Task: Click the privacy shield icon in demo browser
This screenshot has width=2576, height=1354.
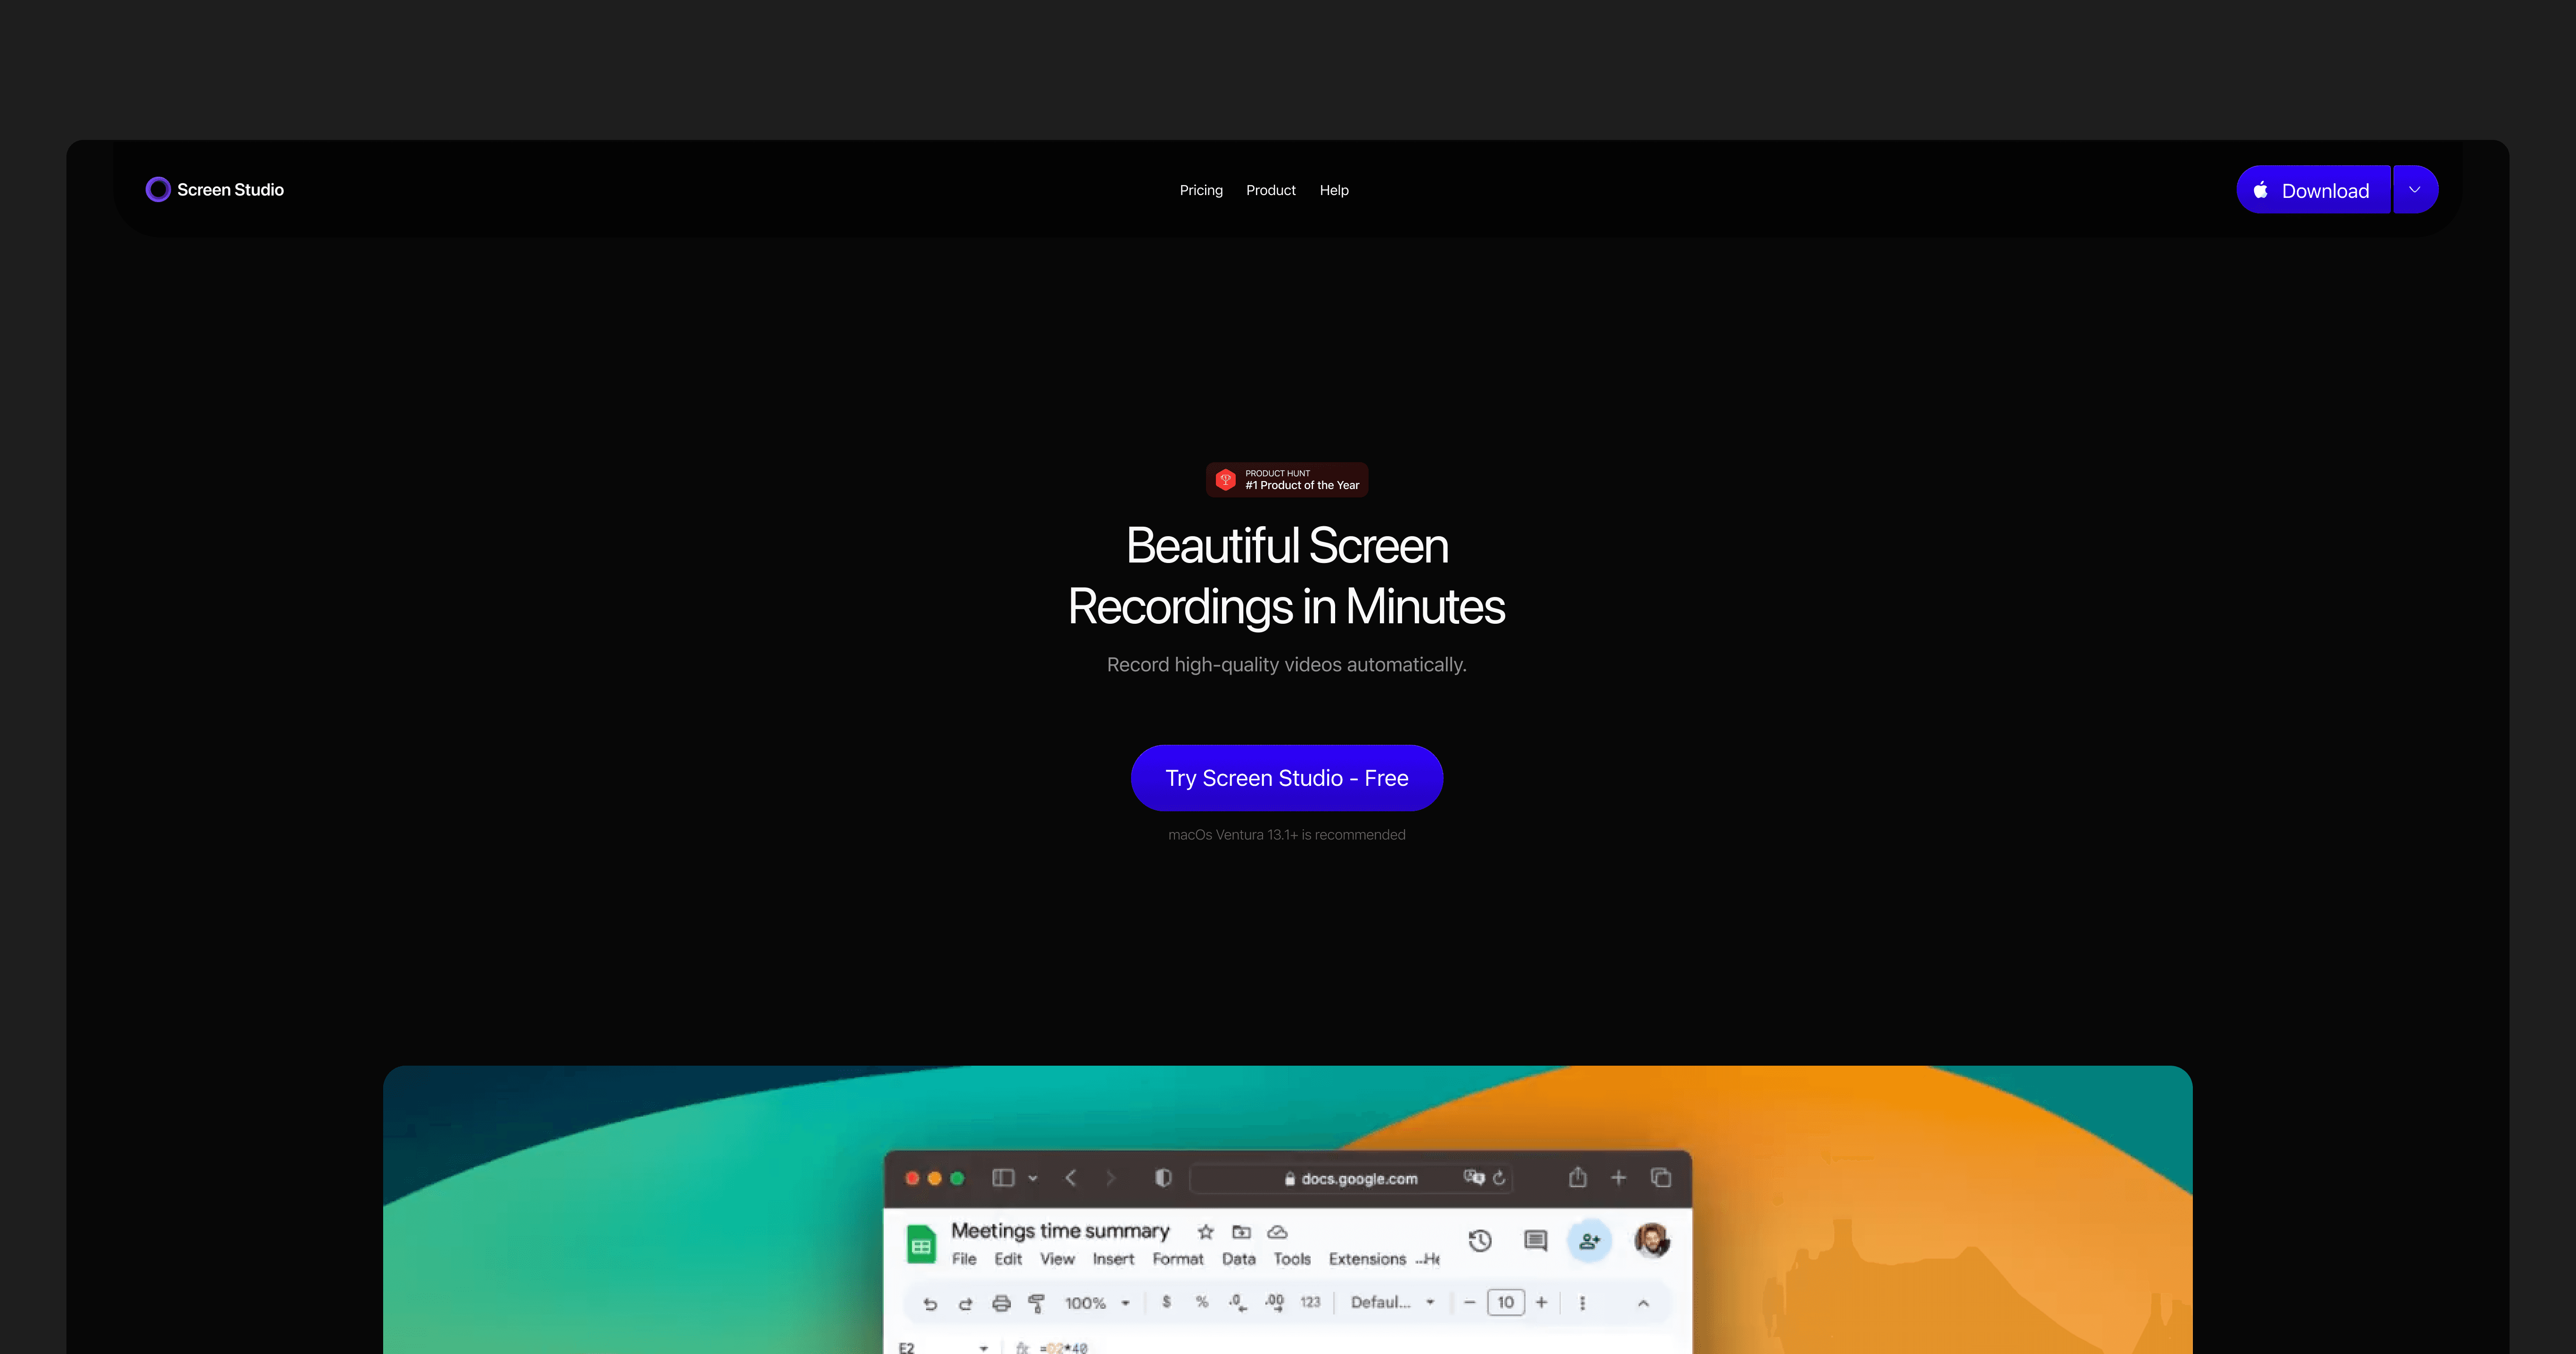Action: point(1163,1178)
